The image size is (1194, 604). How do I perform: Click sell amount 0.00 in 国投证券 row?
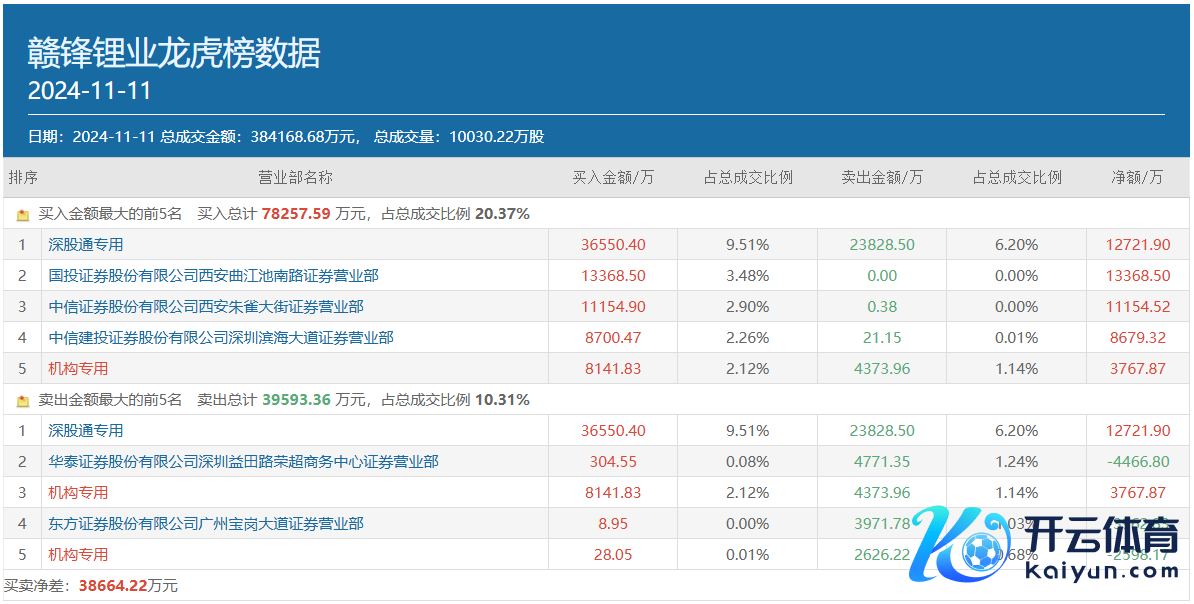tap(882, 276)
